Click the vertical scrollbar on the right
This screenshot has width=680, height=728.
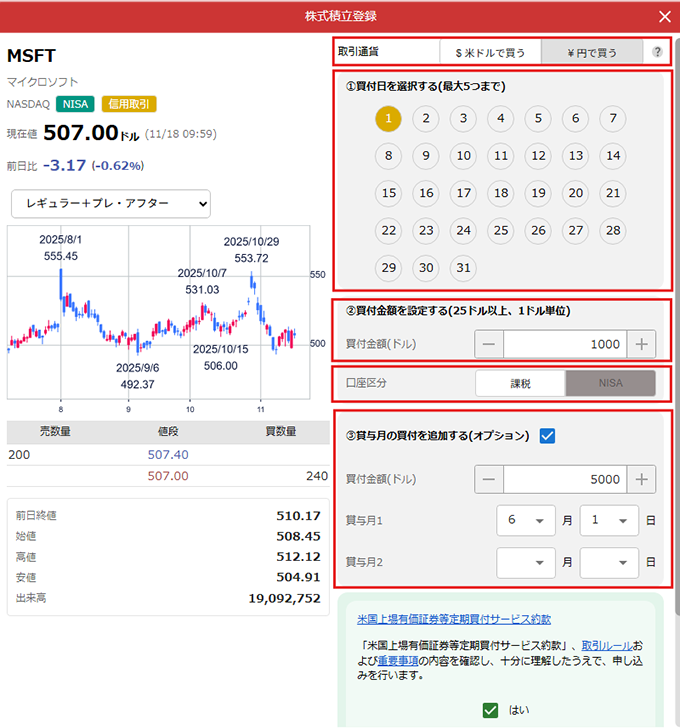coord(675,300)
